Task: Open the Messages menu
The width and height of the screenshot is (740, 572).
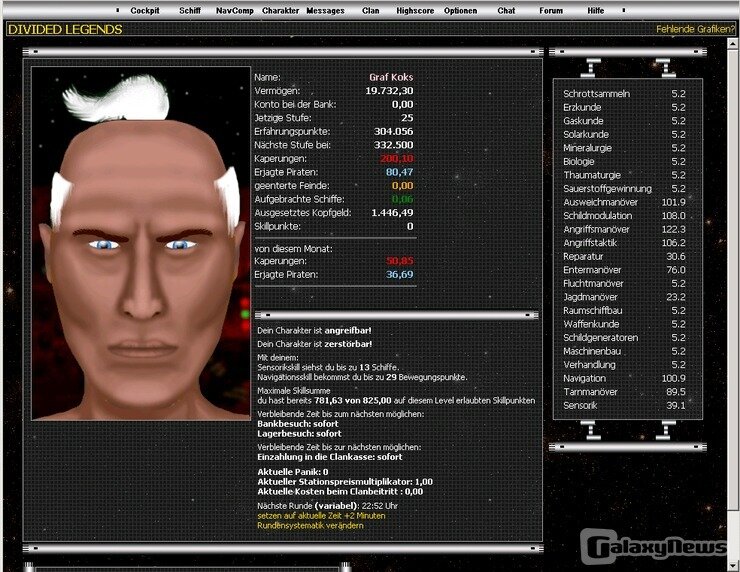Action: [x=325, y=10]
